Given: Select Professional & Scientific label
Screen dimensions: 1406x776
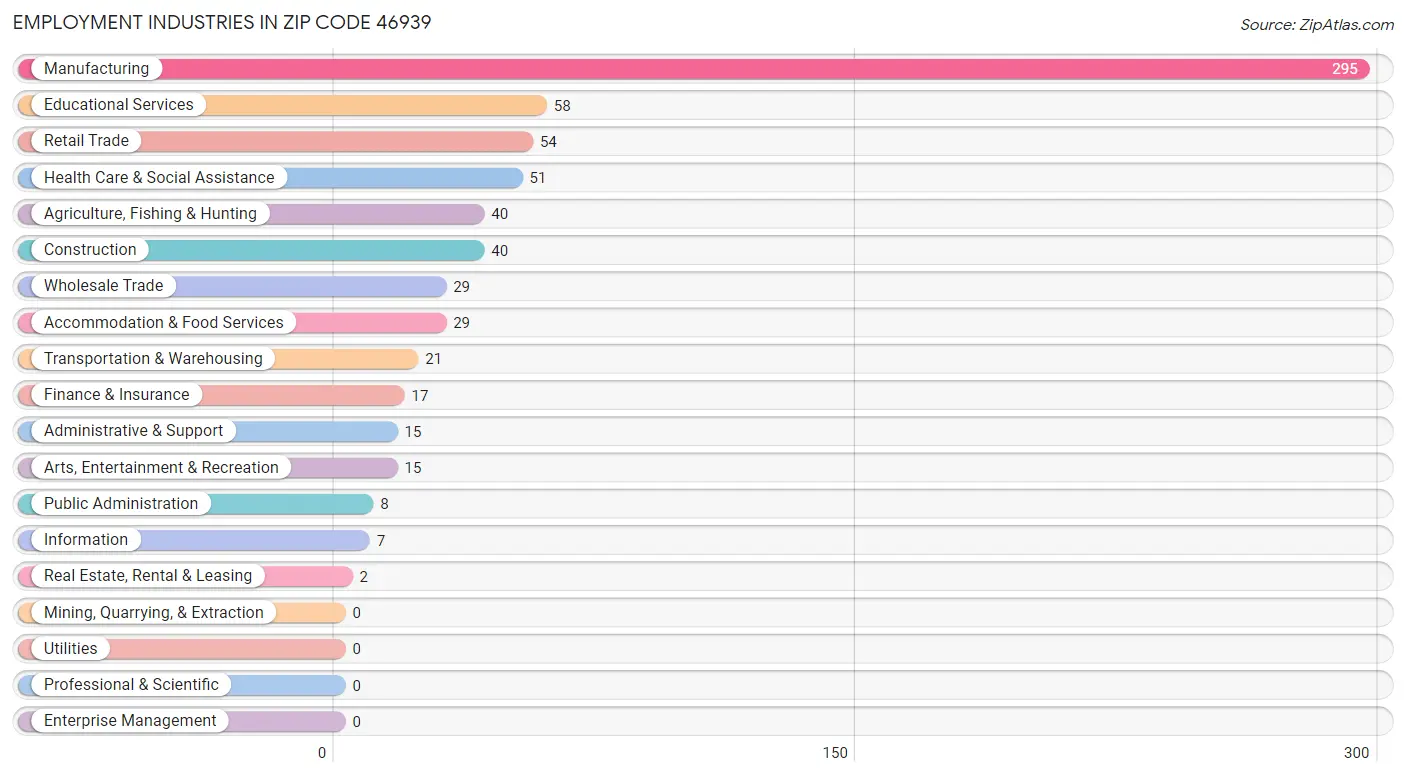Looking at the screenshot, I should click(131, 685).
